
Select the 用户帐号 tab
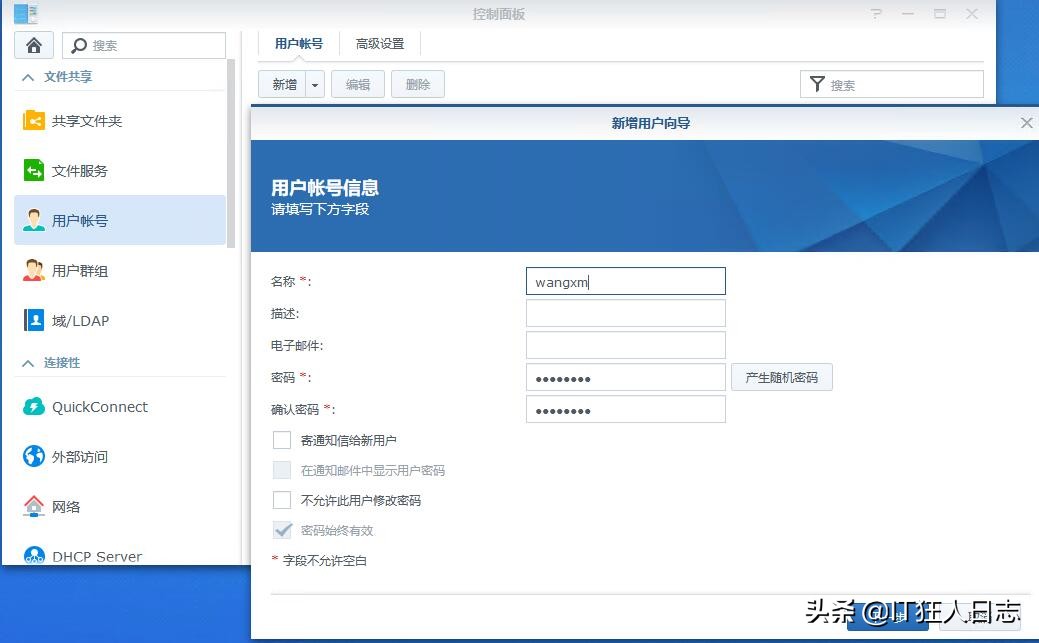(298, 43)
